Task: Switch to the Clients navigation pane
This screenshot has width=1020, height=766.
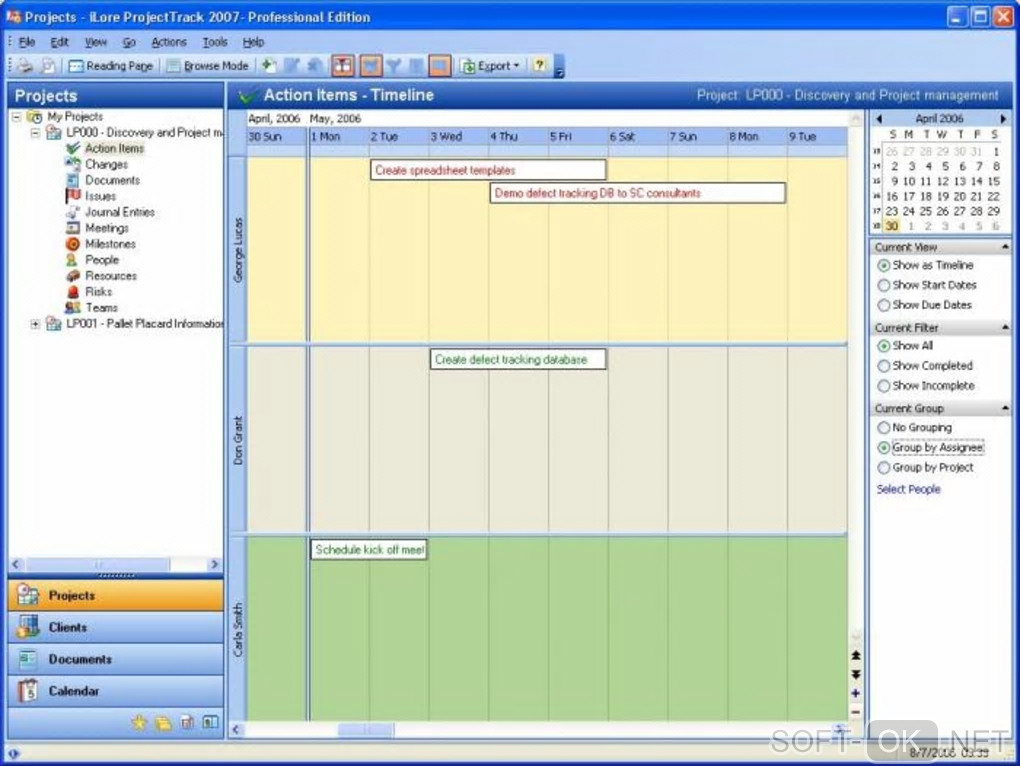Action: pos(116,627)
